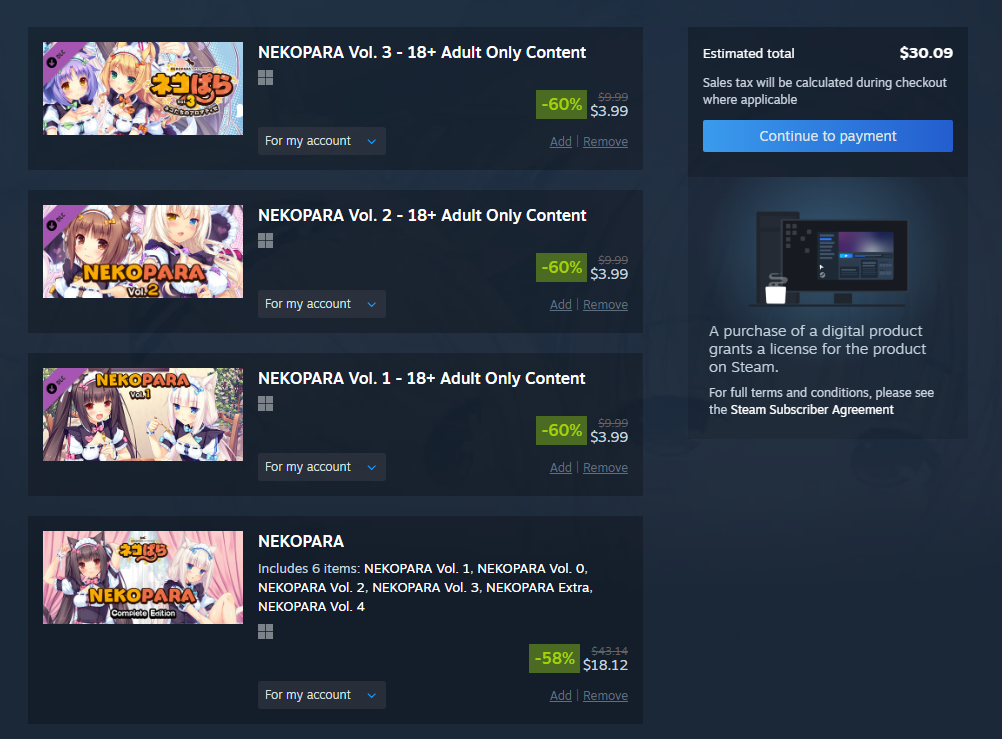Click Windows platform icon under NEKOPARA Vol. 1
Viewport: 1002px width, 739px height.
265,404
